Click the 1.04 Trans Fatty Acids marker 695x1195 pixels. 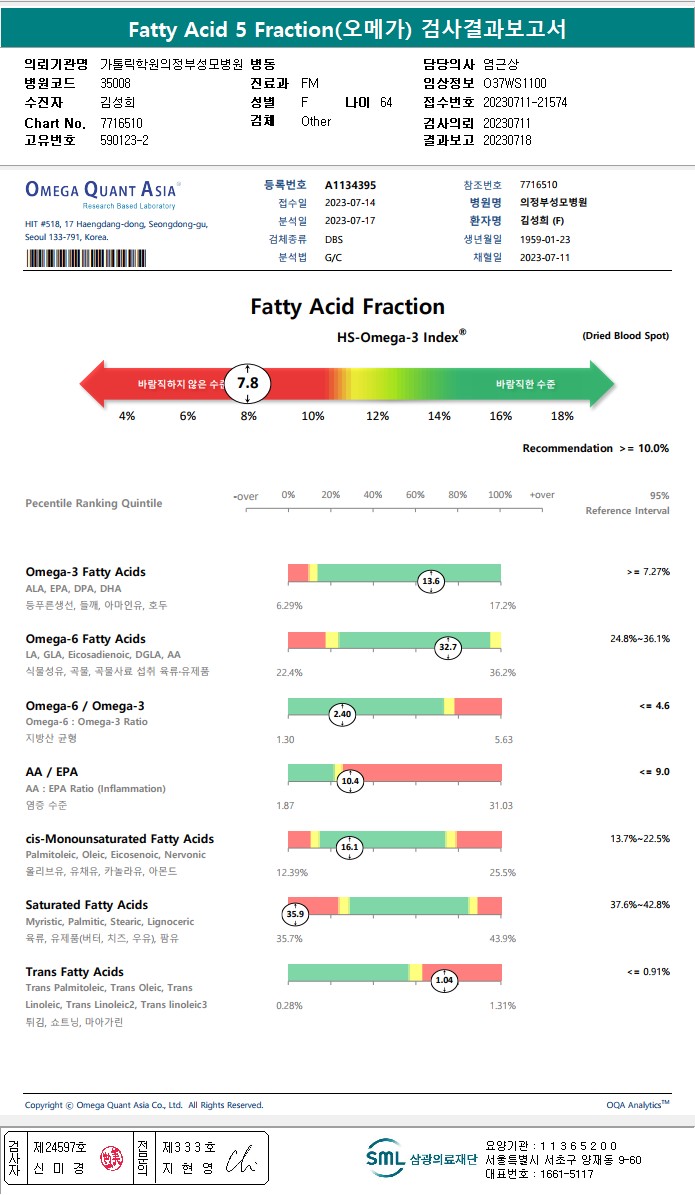pos(445,981)
